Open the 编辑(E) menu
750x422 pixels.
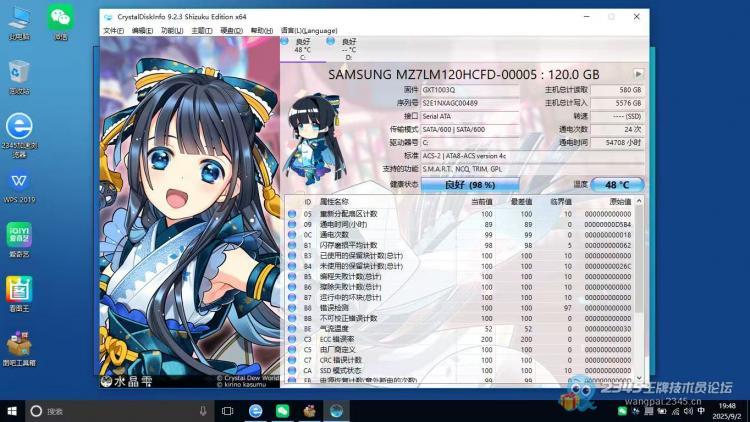click(142, 31)
